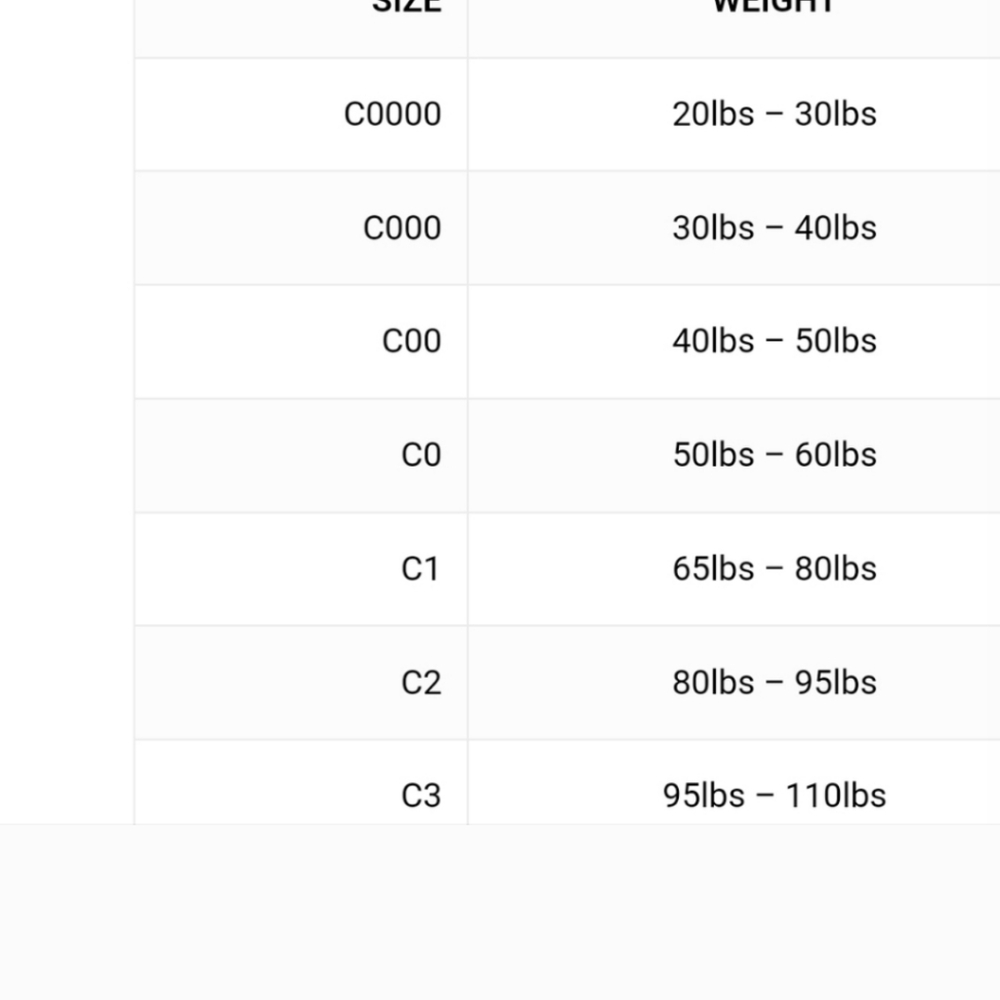
Task: Select the 50lbs – 60lbs weight range
Action: pyautogui.click(x=774, y=455)
